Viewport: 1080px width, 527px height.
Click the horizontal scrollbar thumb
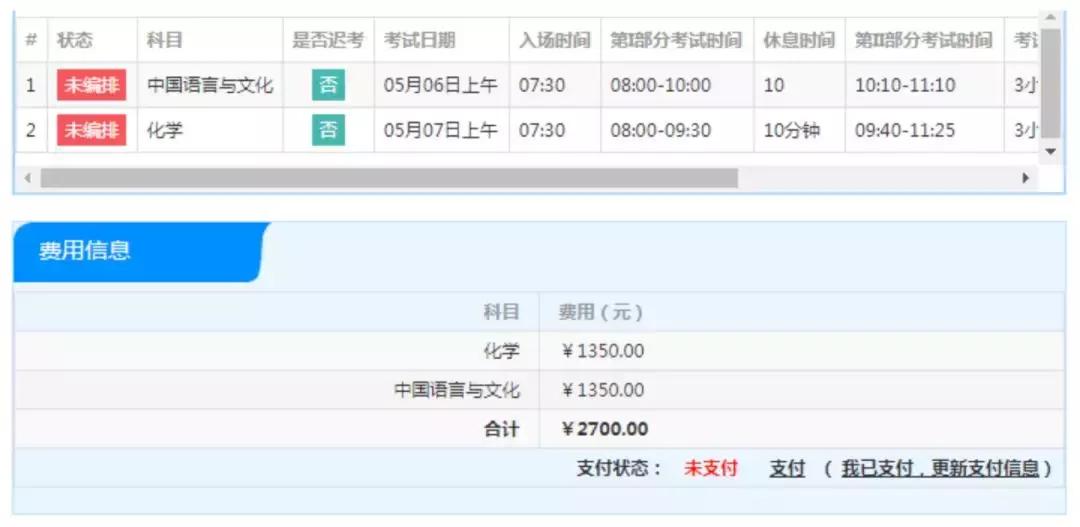coord(389,178)
